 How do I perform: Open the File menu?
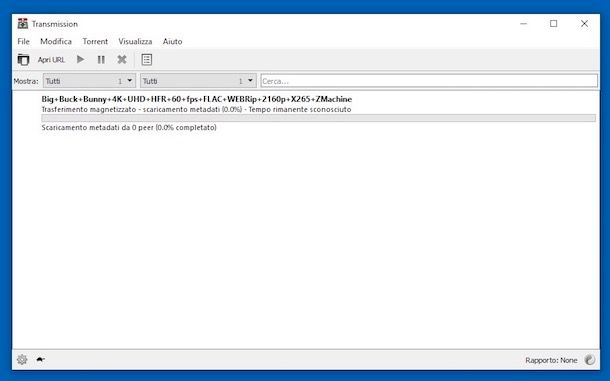pos(23,41)
